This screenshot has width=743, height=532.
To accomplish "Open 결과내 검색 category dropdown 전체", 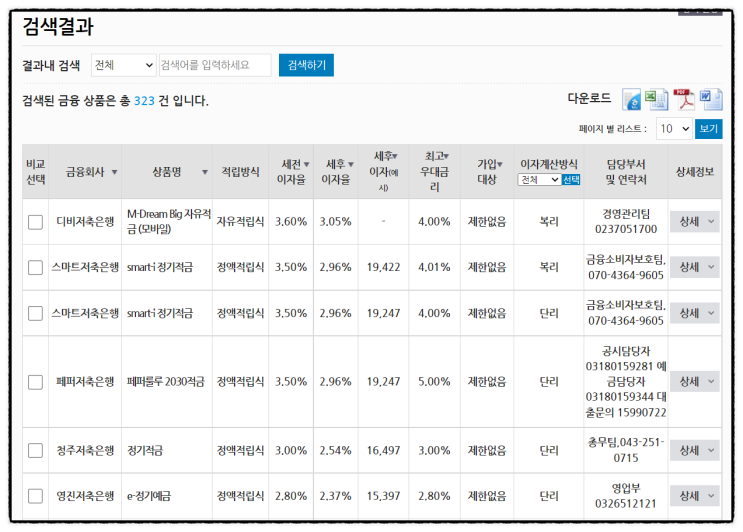I will [x=124, y=65].
